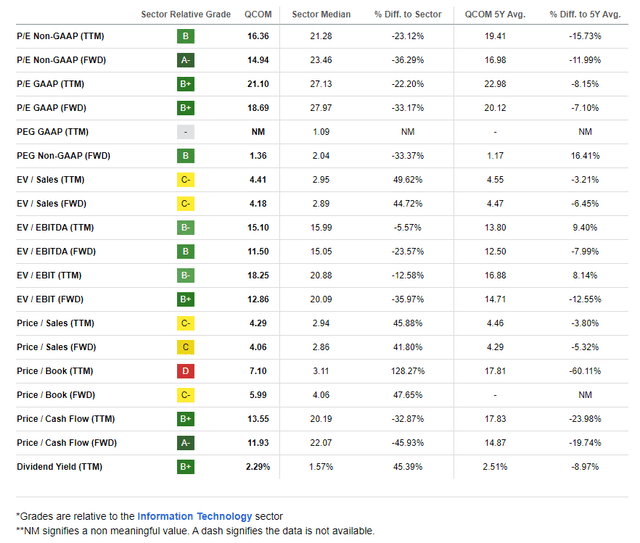The width and height of the screenshot is (640, 543).
Task: Select the EV / EBITDA (TTM) row label
Action: (x=55, y=227)
